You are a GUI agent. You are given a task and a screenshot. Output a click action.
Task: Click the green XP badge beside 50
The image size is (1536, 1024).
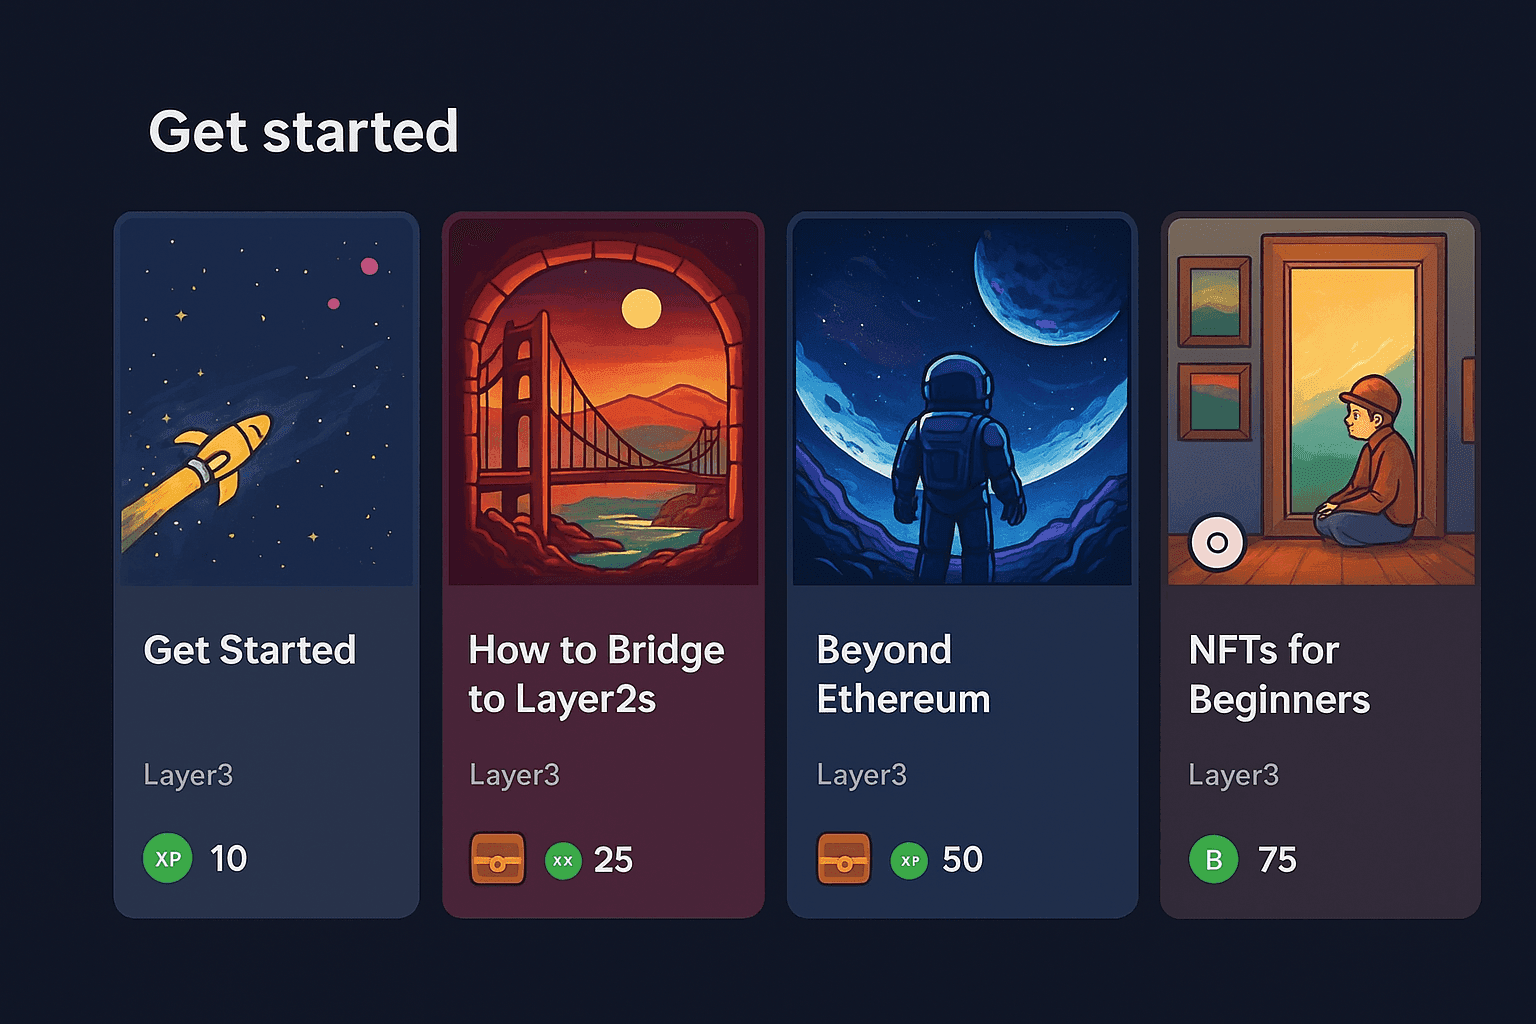tap(909, 860)
